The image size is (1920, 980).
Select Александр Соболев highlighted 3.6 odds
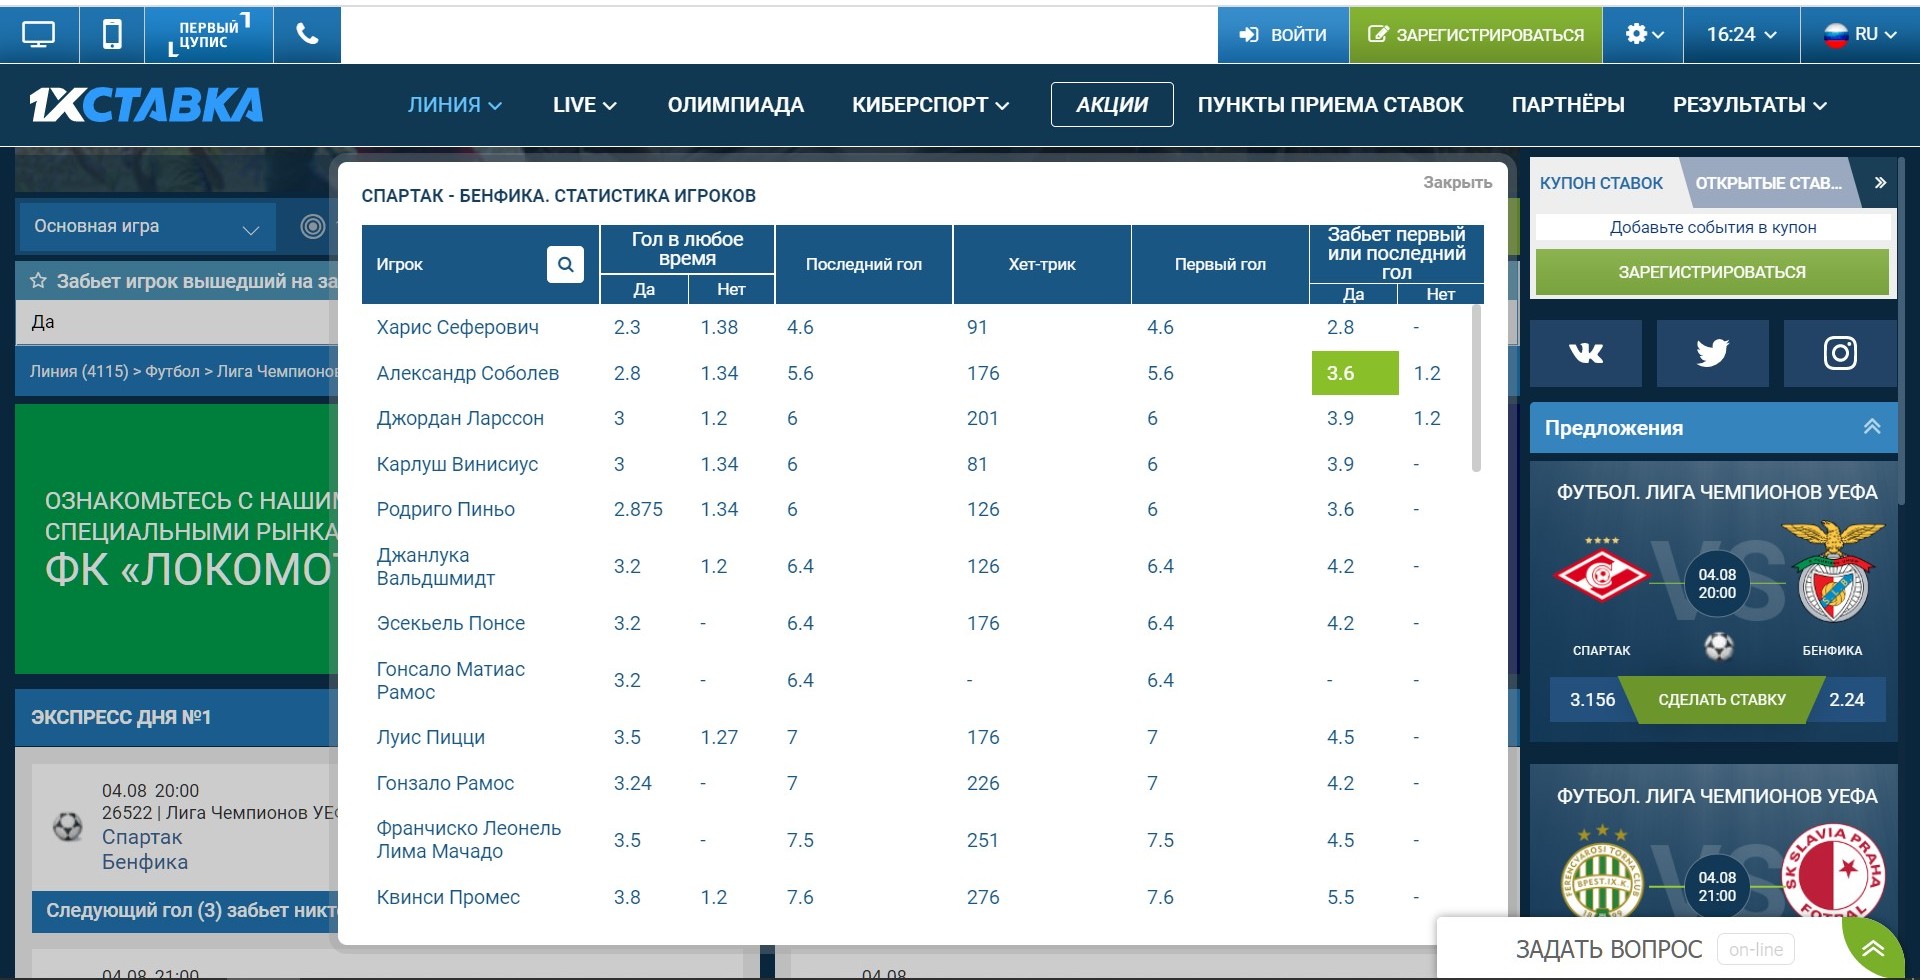point(1355,373)
